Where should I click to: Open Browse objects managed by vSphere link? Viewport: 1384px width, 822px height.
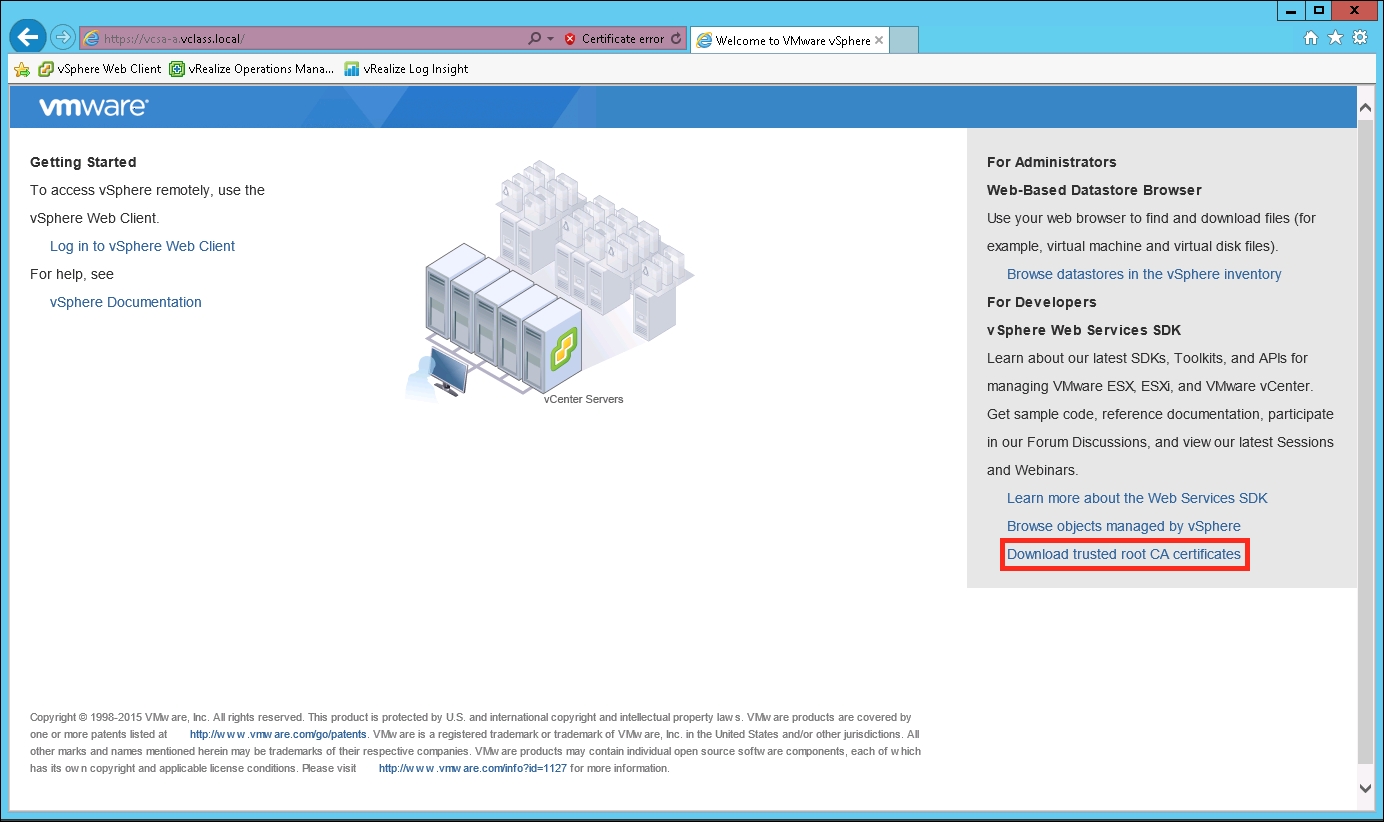[1124, 526]
